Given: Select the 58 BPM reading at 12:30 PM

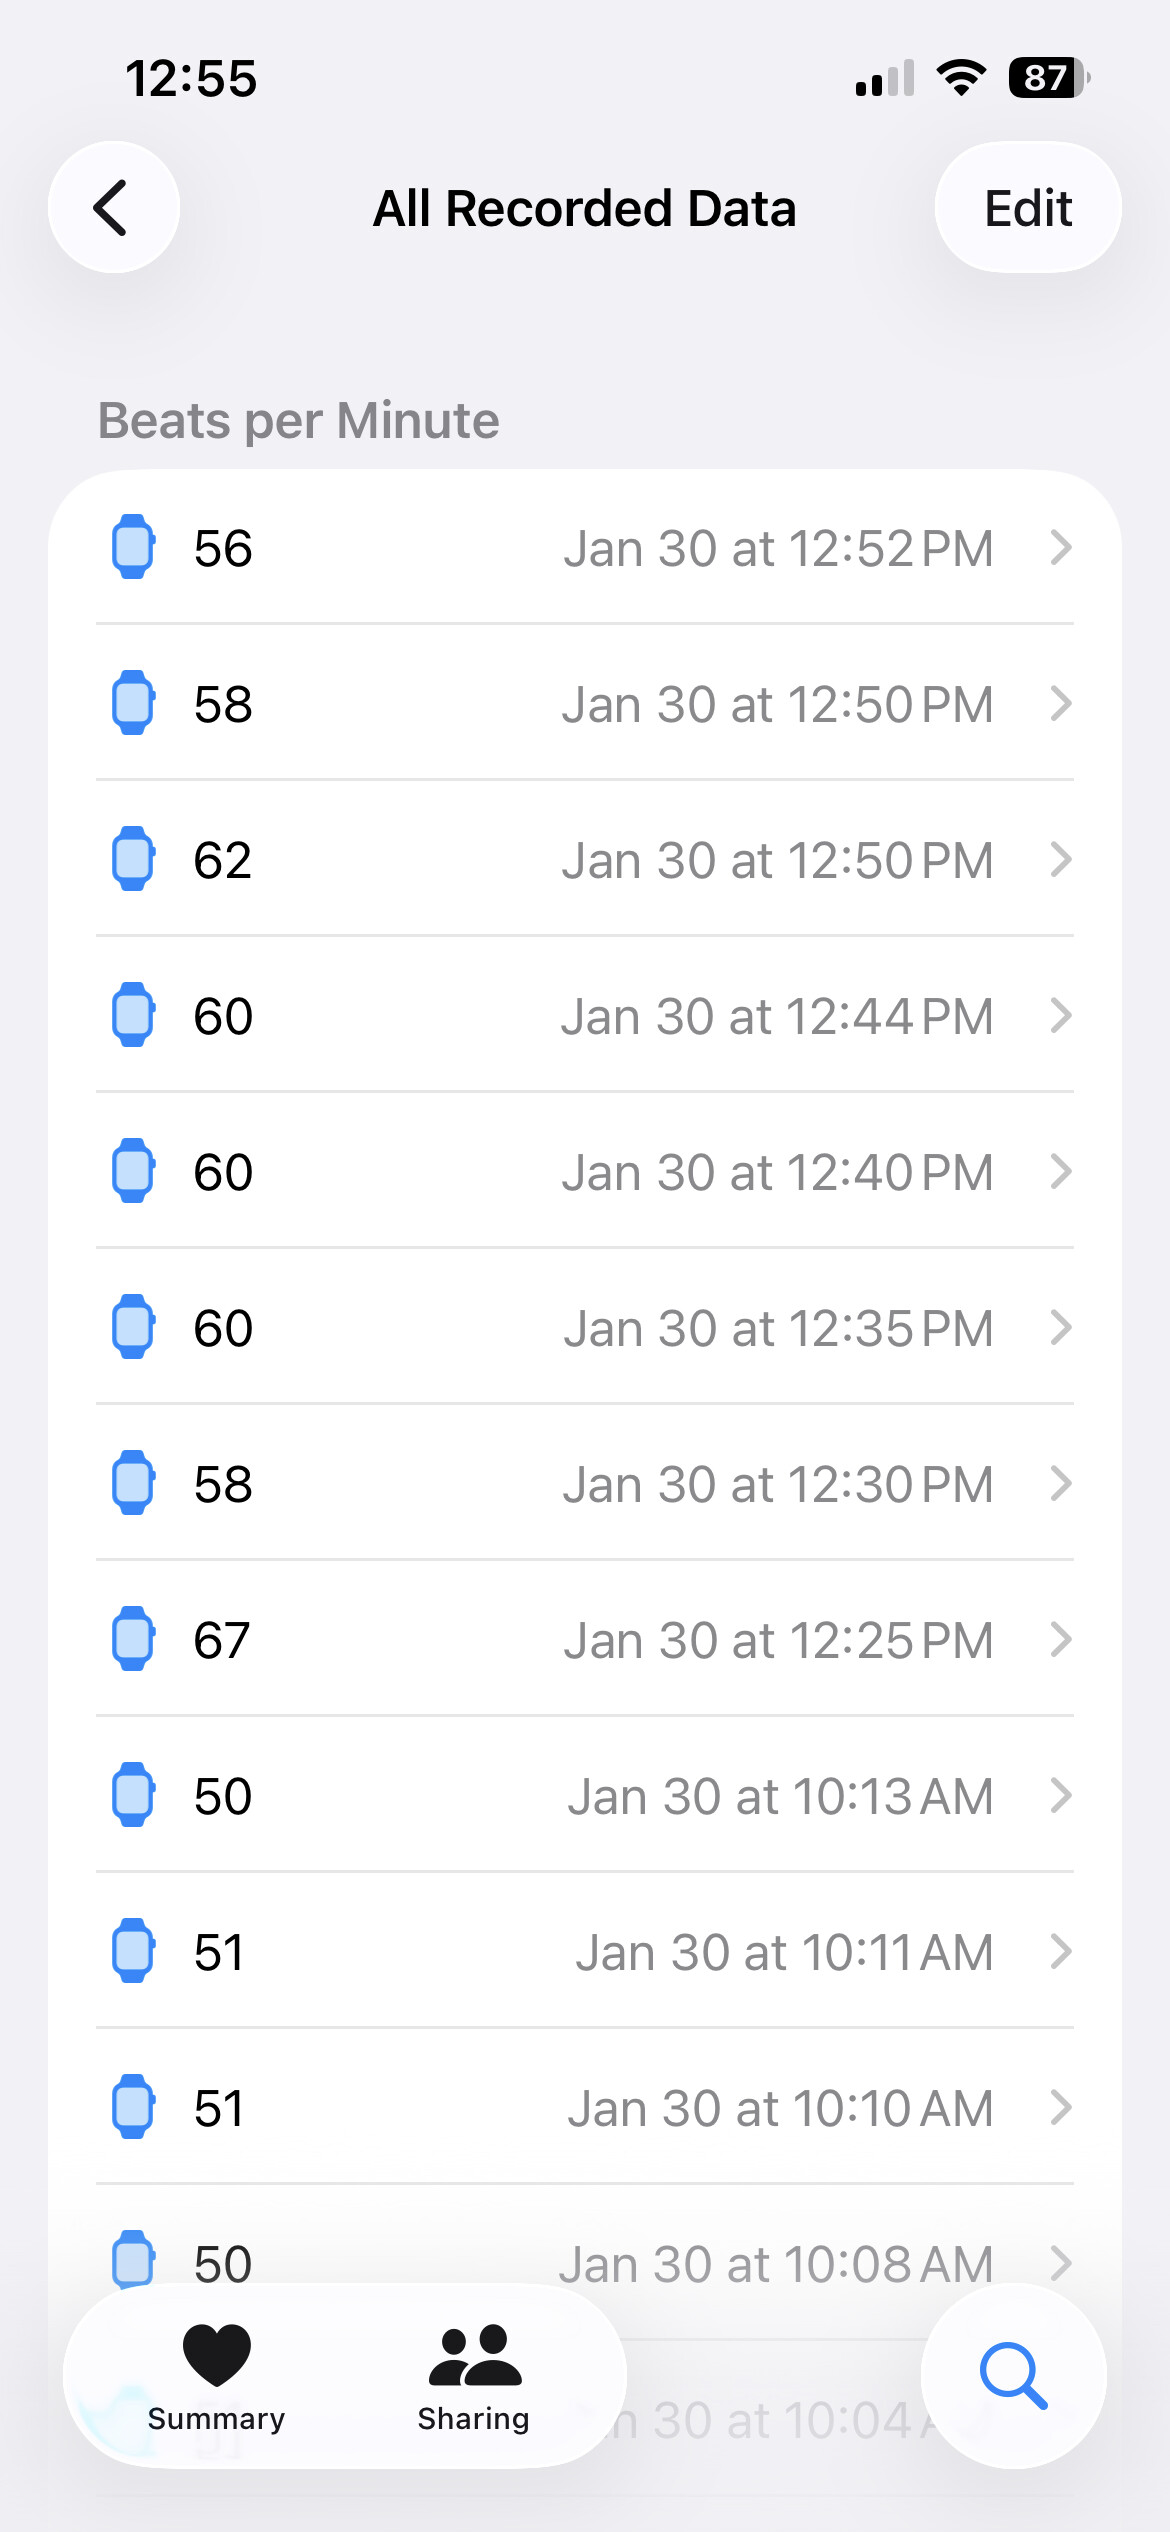Looking at the screenshot, I should click(x=584, y=1483).
